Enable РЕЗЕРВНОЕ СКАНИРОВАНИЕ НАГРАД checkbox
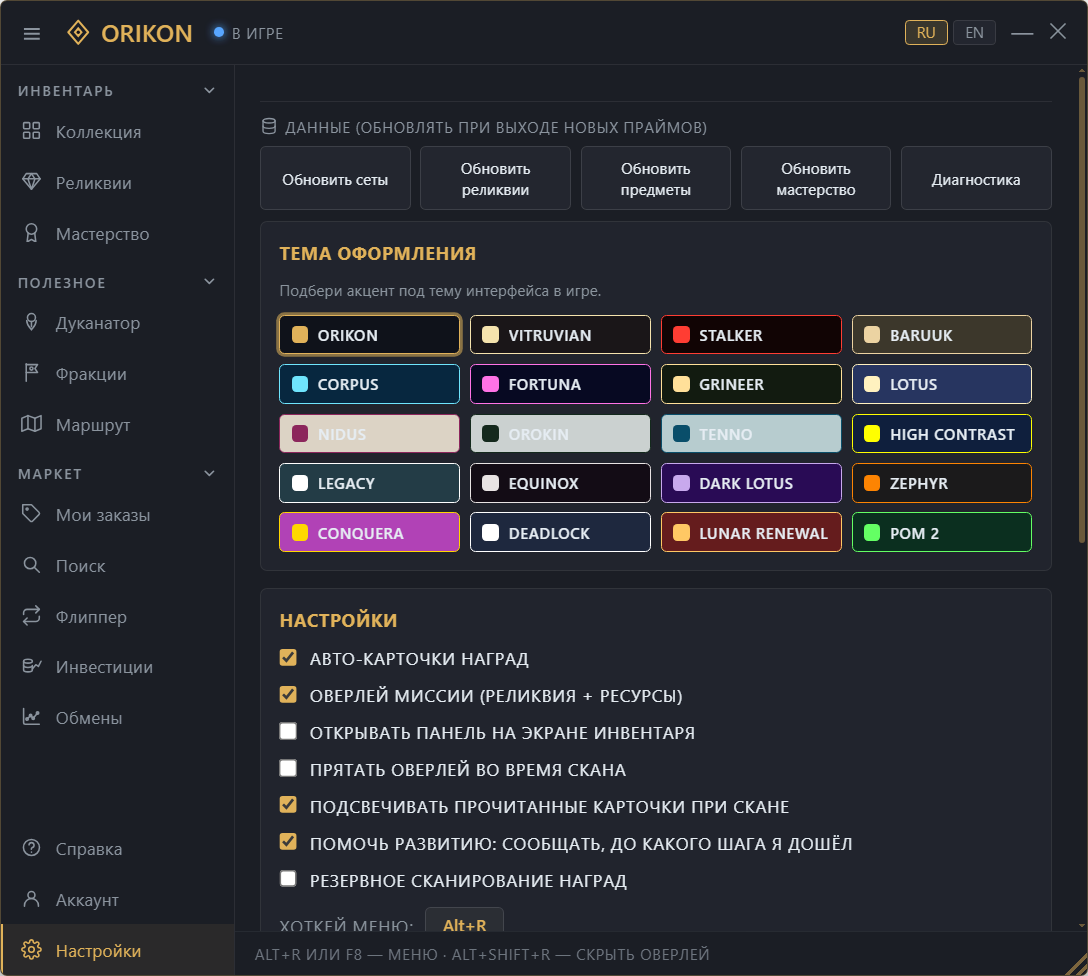Viewport: 1088px width, 976px height. [x=288, y=880]
